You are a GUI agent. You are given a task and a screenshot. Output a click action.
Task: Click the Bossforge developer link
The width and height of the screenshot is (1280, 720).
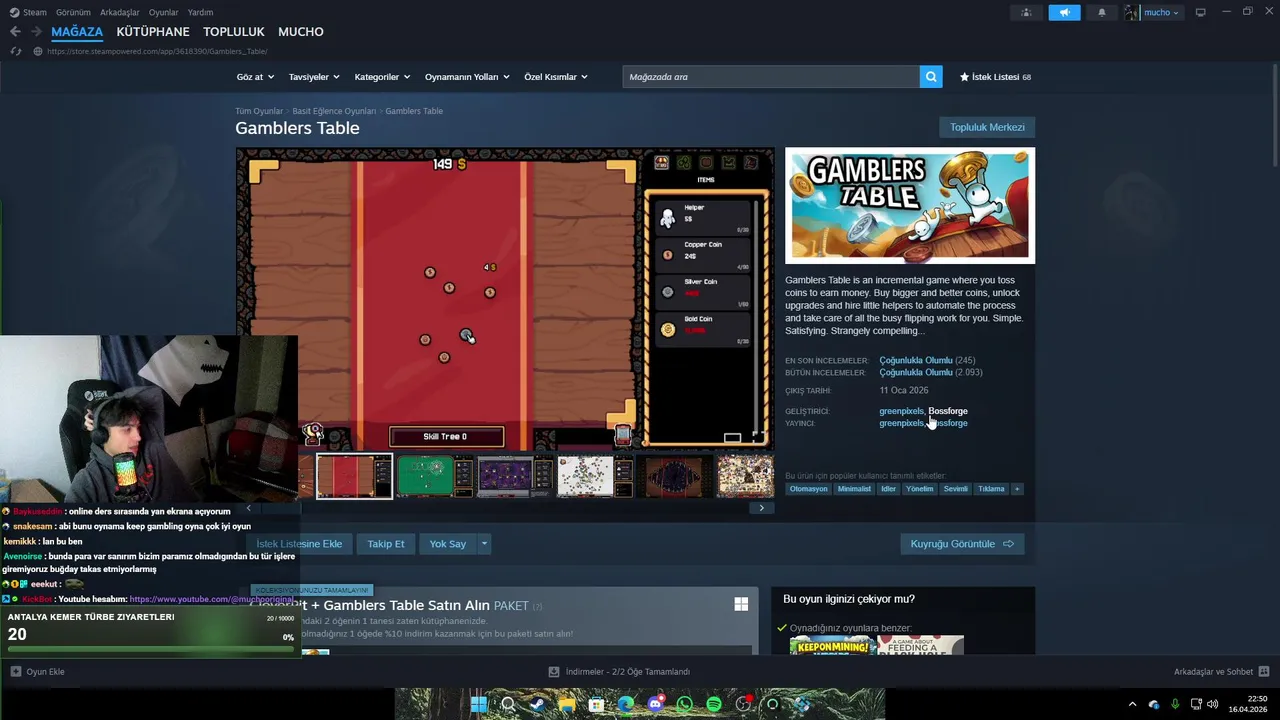[948, 411]
